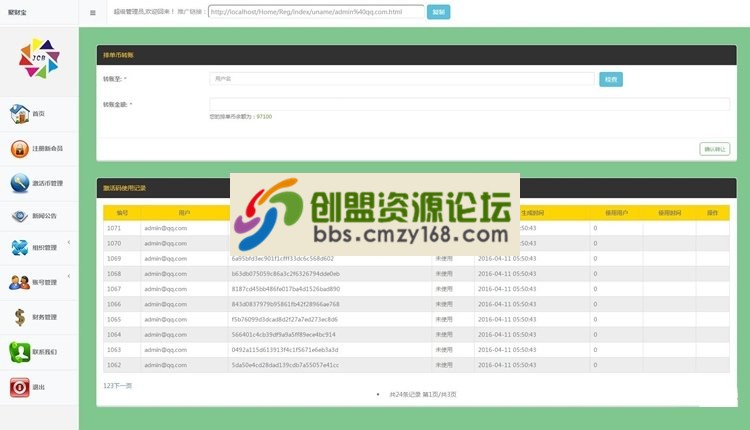750x430 pixels.
Task: Toggle the hamburger sidebar menu icon
Action: 93,13
